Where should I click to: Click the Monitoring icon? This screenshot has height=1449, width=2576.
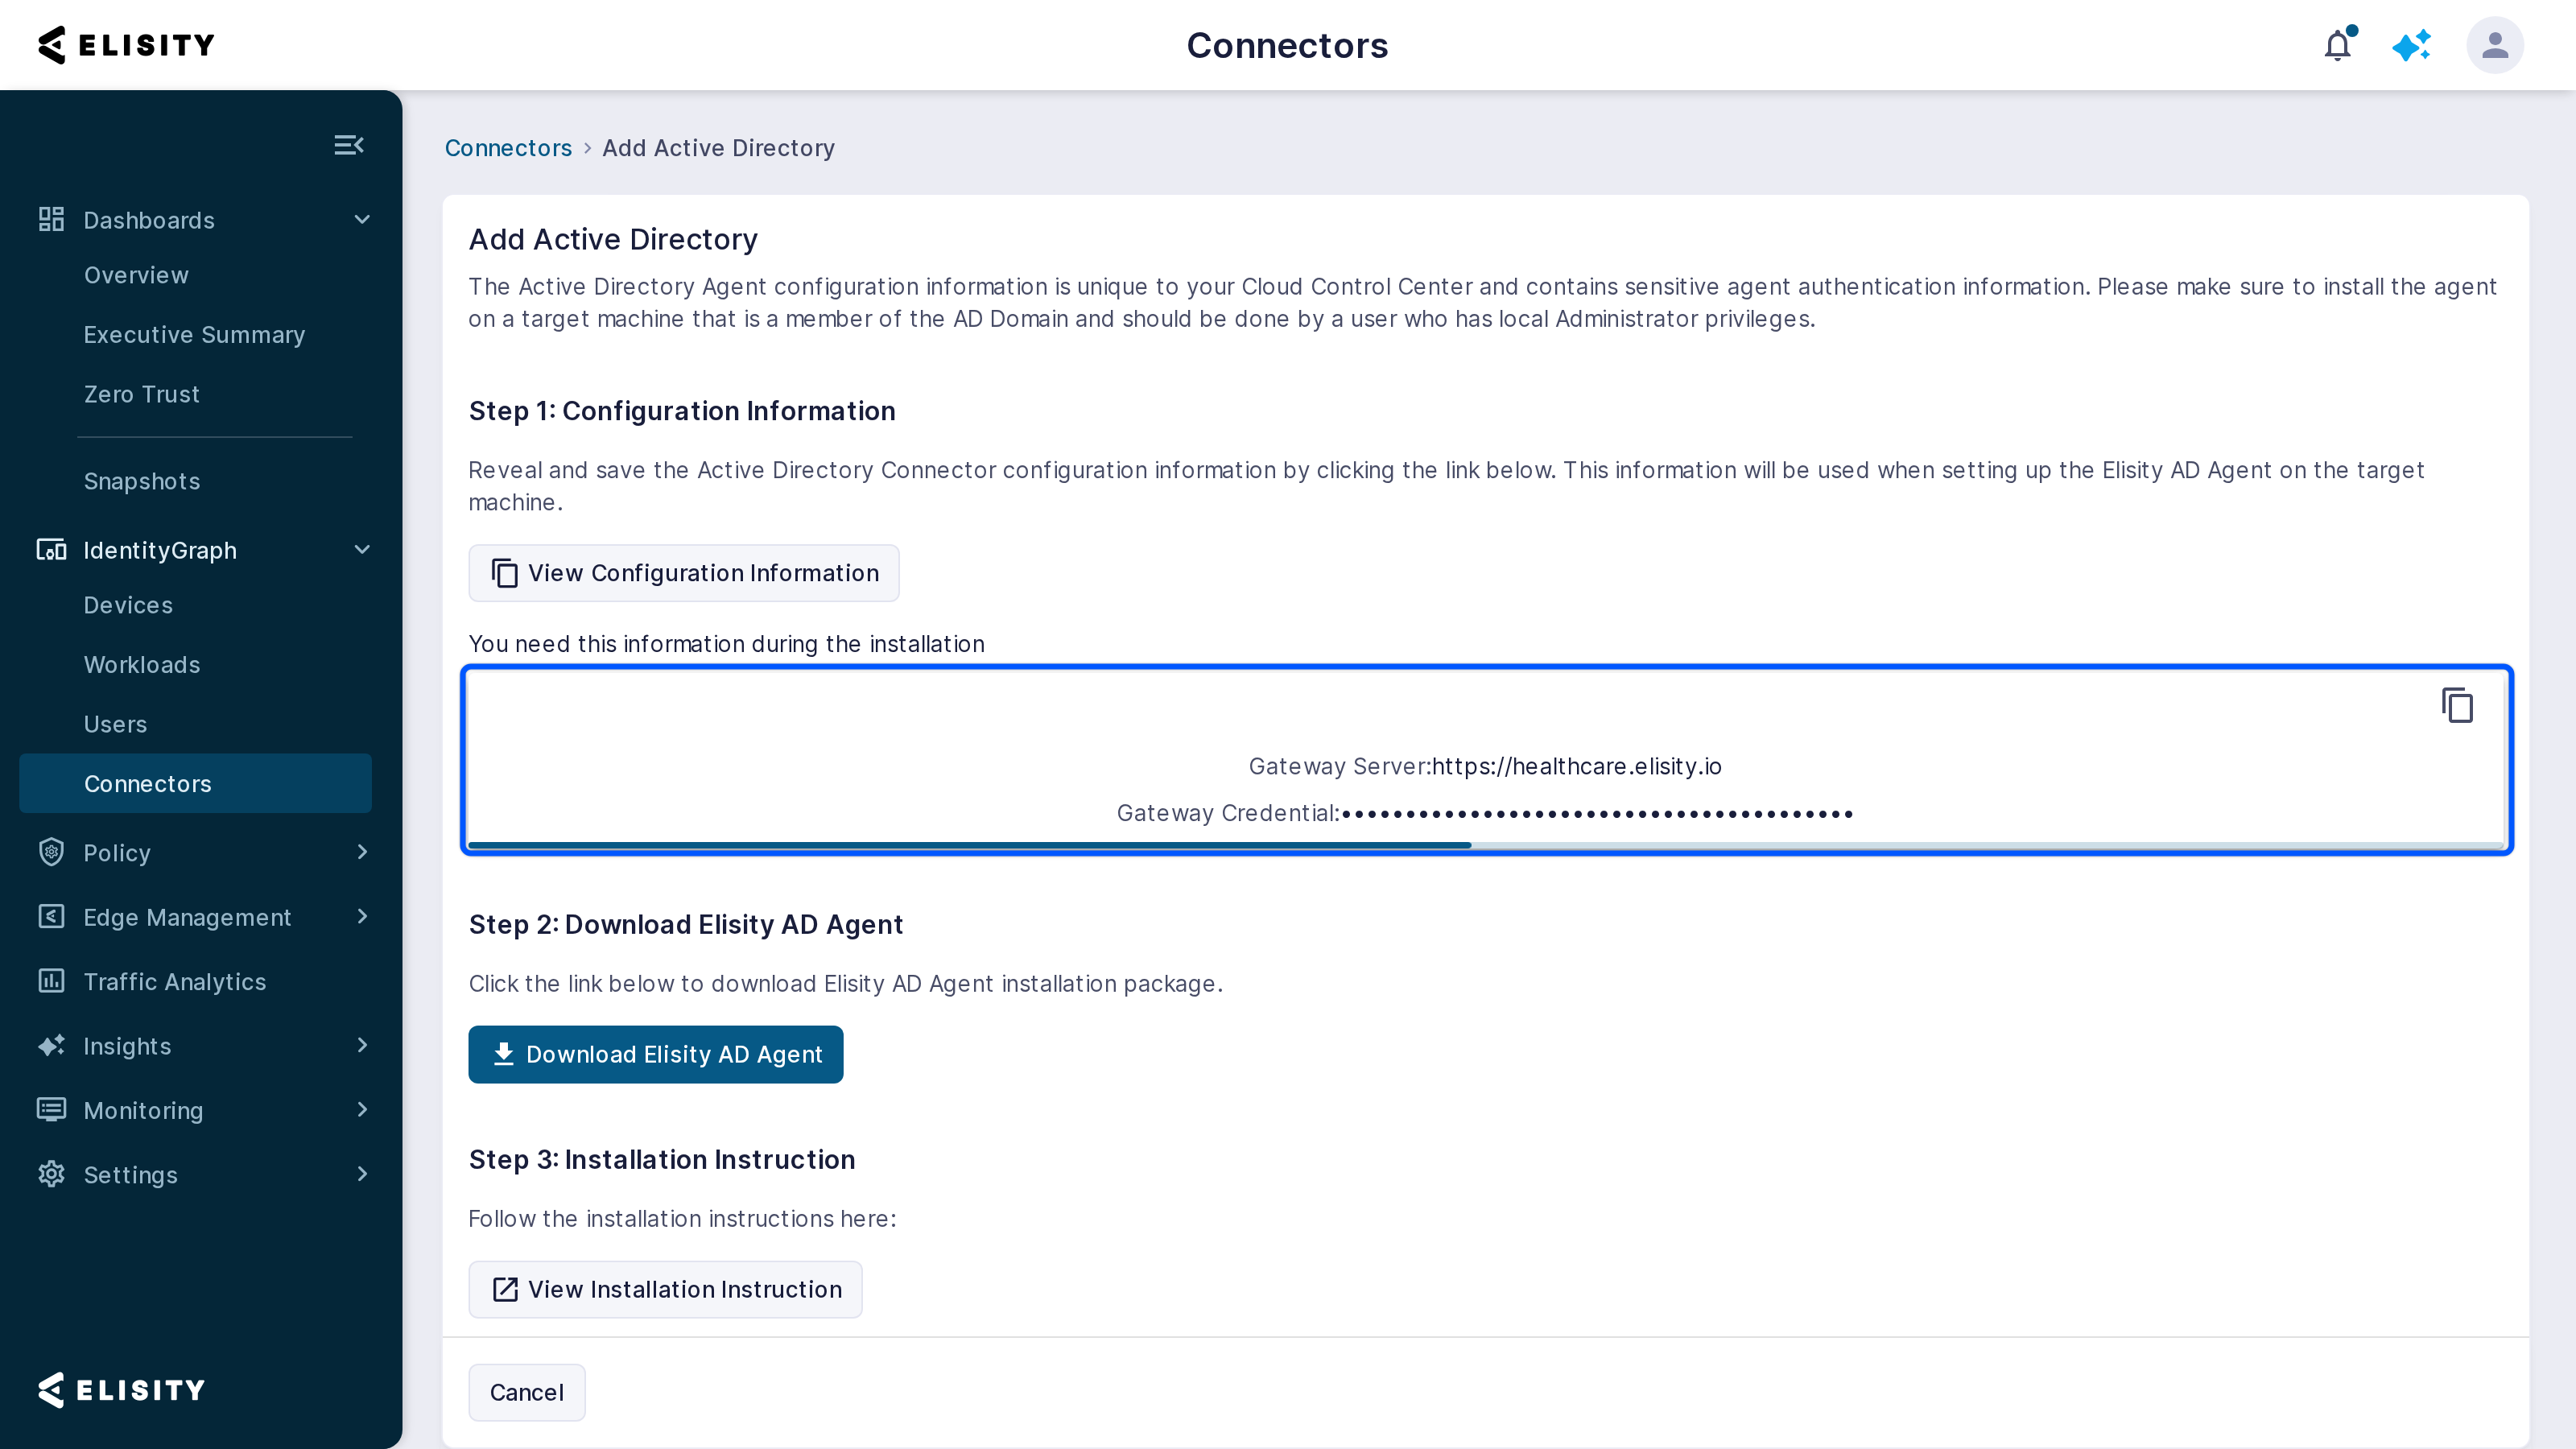click(51, 1109)
